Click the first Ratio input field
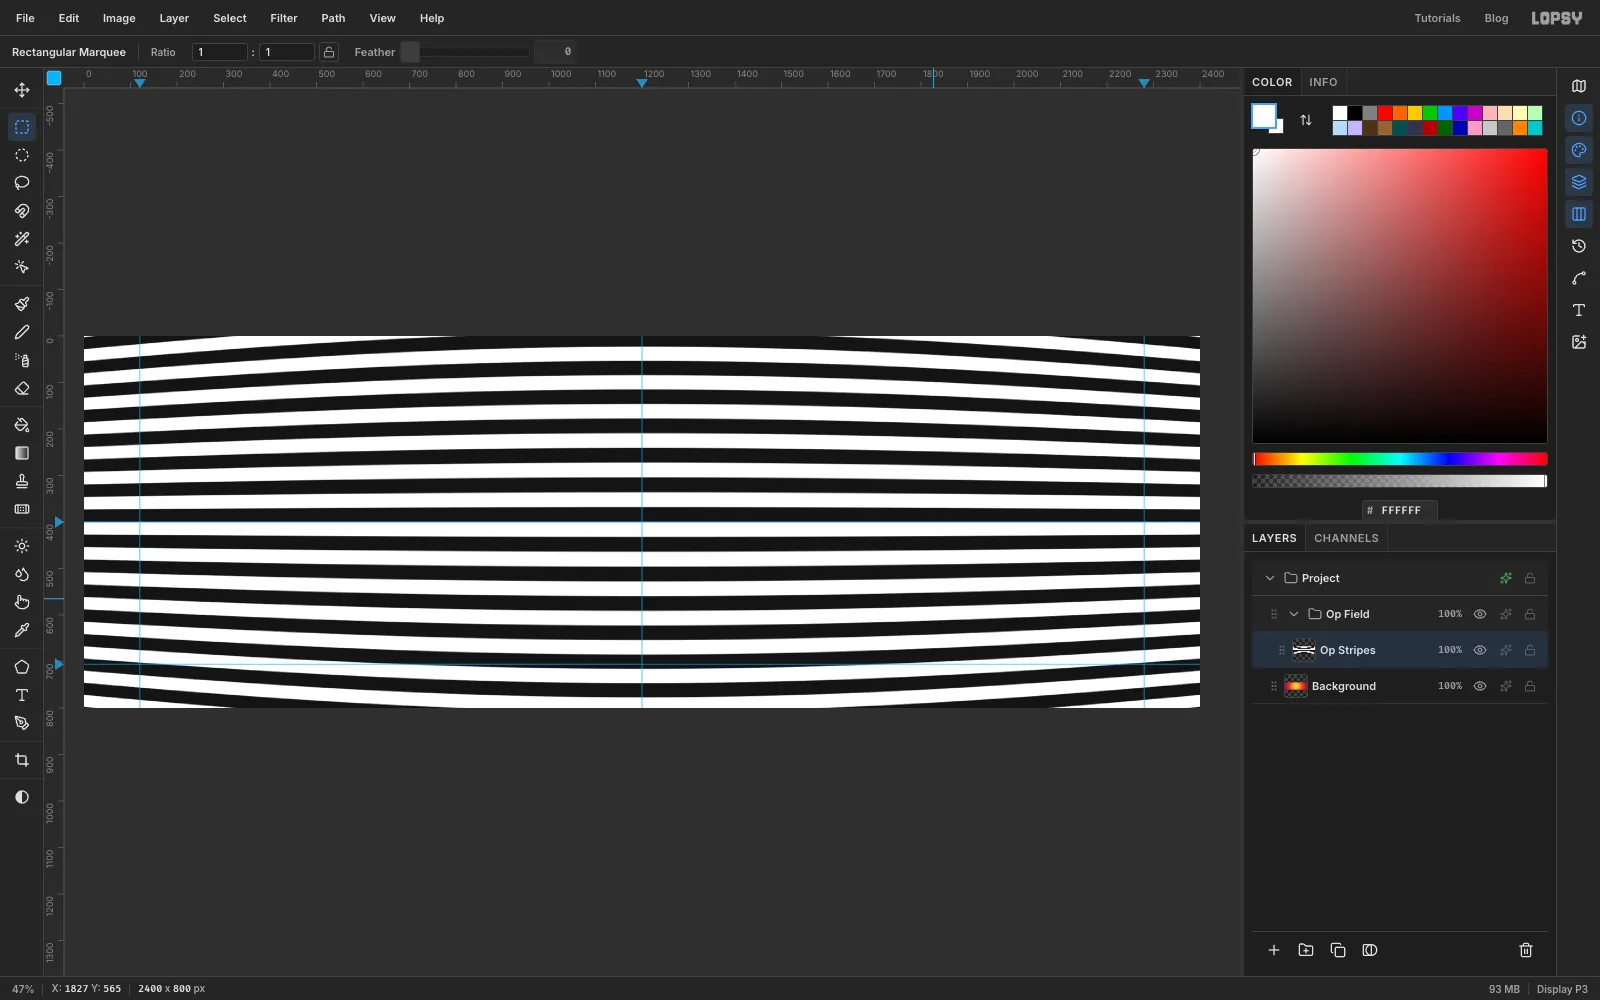Viewport: 1600px width, 1000px height. (x=220, y=52)
